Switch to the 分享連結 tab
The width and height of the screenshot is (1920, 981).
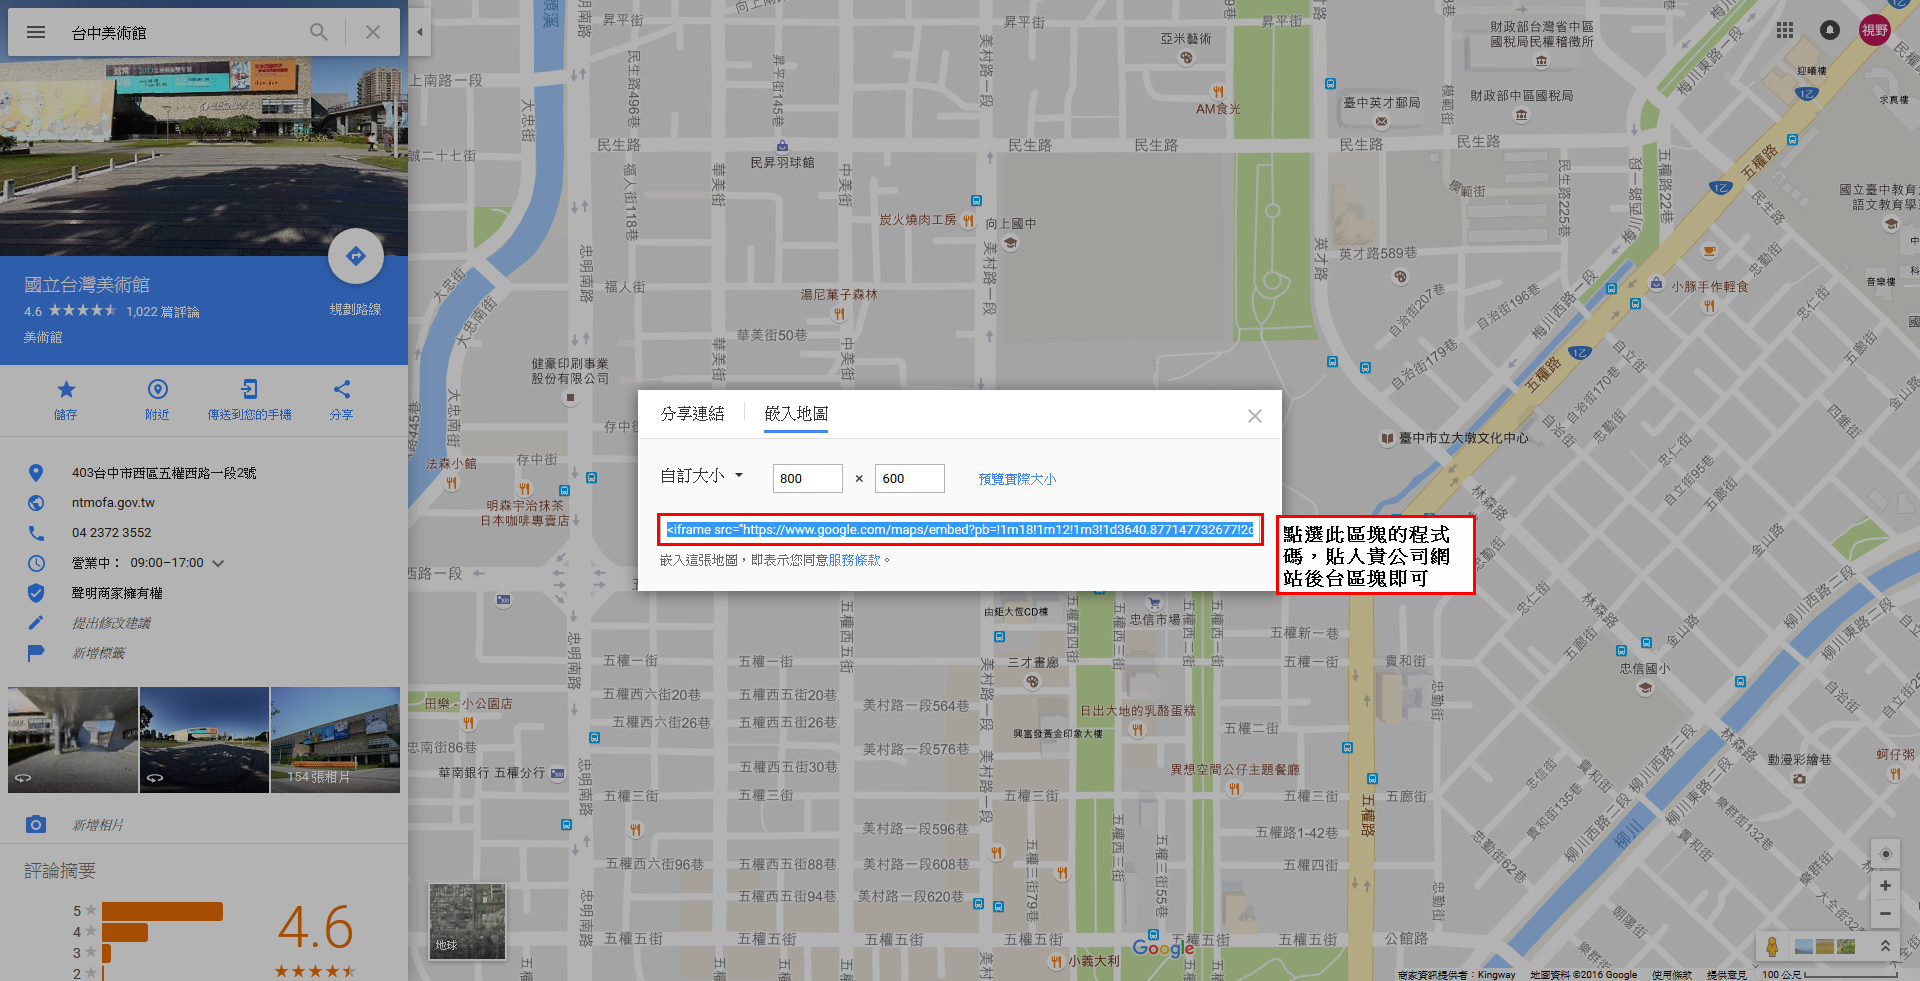coord(692,414)
